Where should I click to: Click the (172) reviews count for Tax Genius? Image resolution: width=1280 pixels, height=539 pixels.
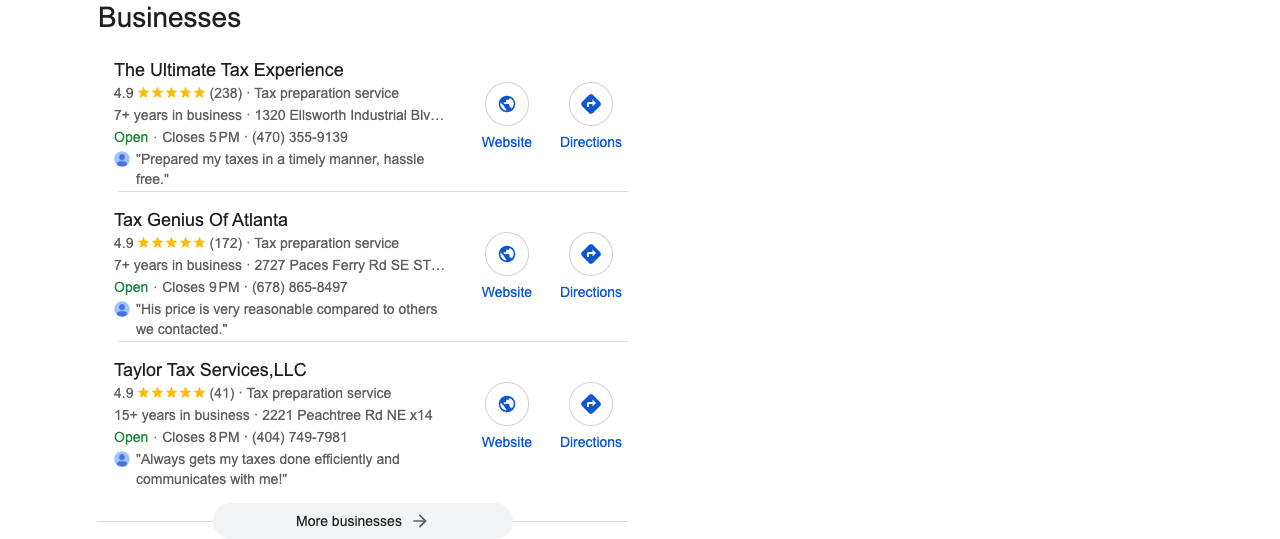point(226,243)
